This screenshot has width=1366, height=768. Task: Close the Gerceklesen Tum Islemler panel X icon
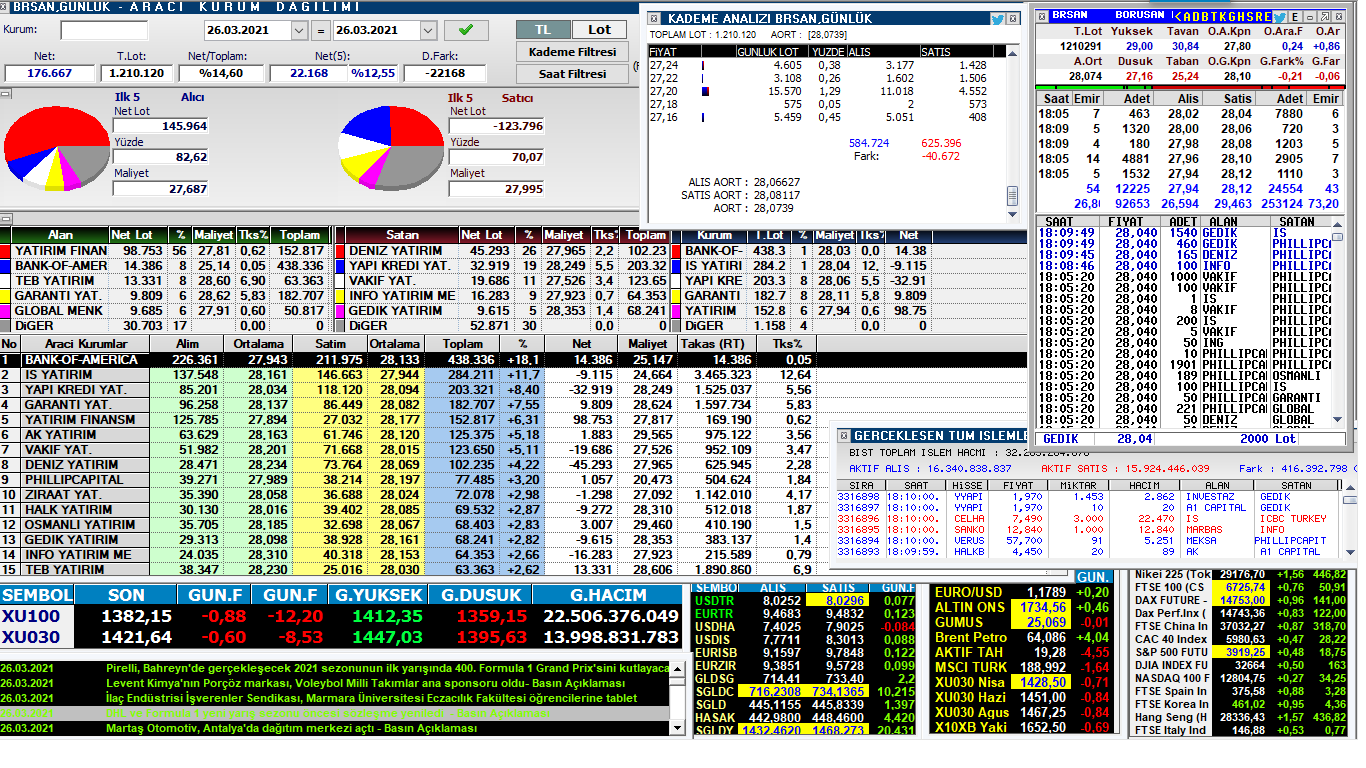844,436
